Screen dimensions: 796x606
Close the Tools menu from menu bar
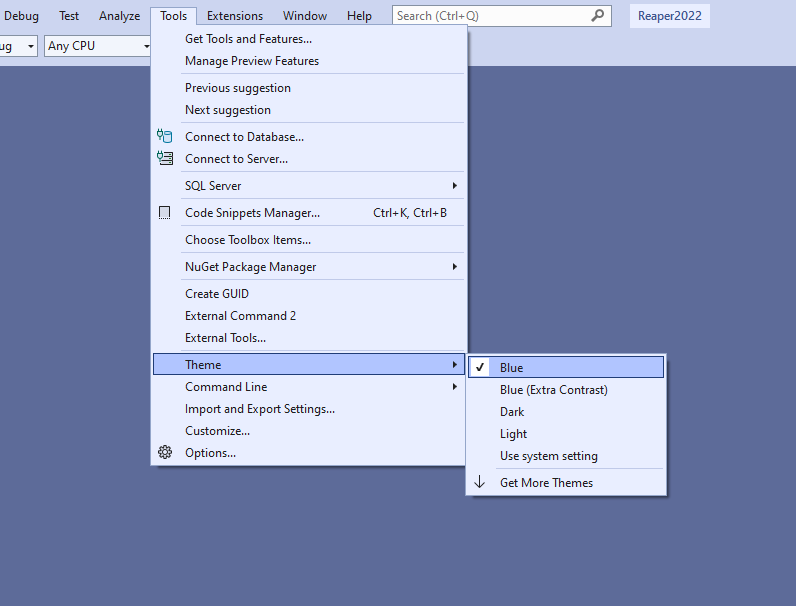173,16
